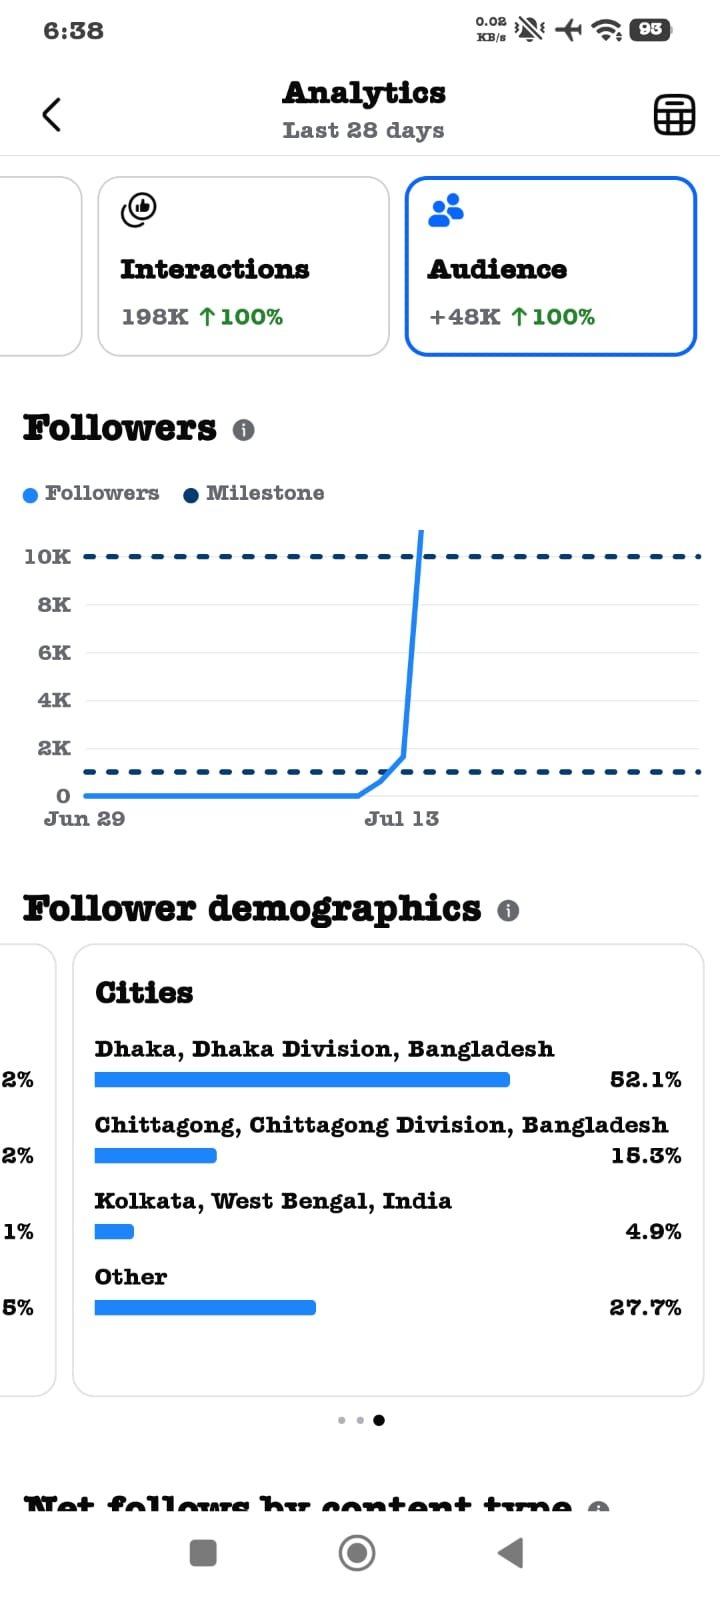Tap Net follows info icon

[598, 1507]
